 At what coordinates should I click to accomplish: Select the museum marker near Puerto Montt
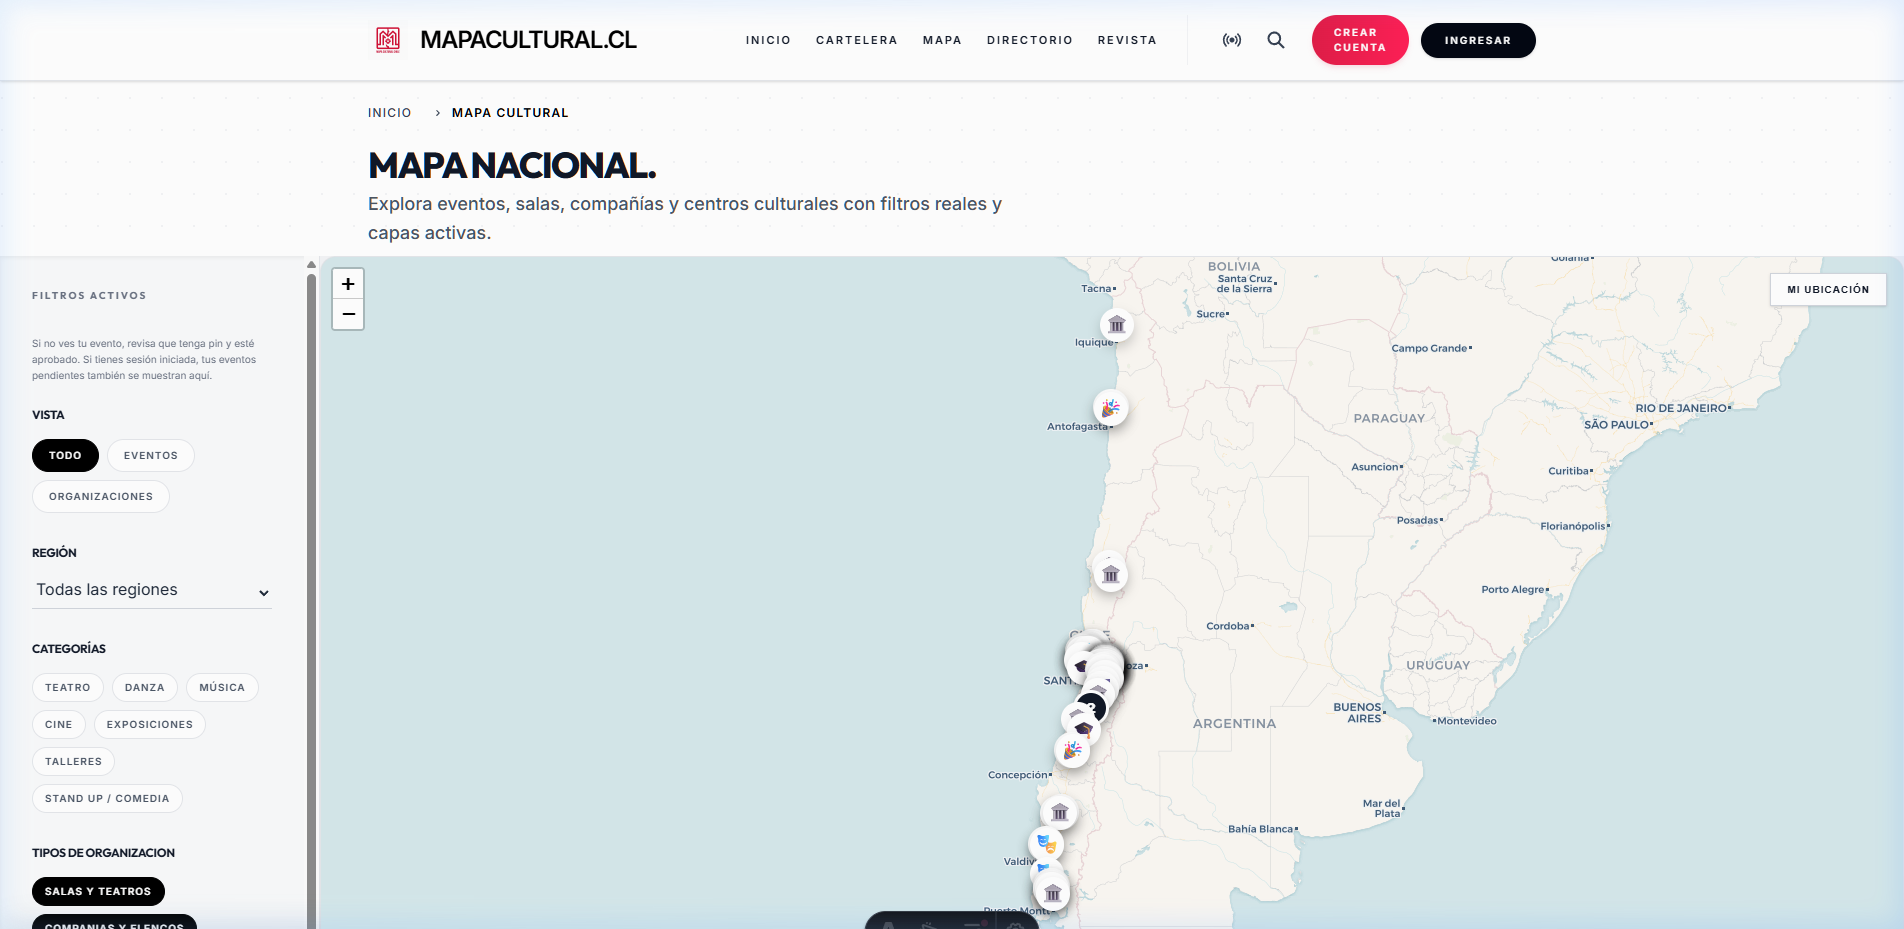(1052, 893)
